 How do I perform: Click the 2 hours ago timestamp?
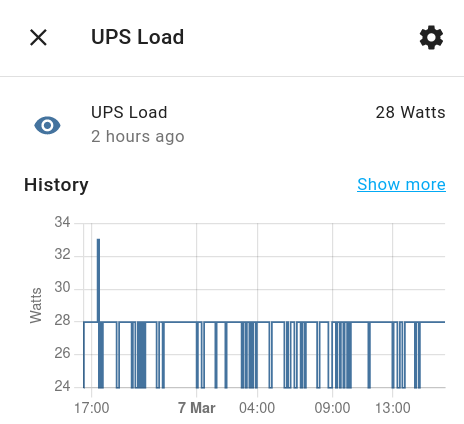click(138, 137)
